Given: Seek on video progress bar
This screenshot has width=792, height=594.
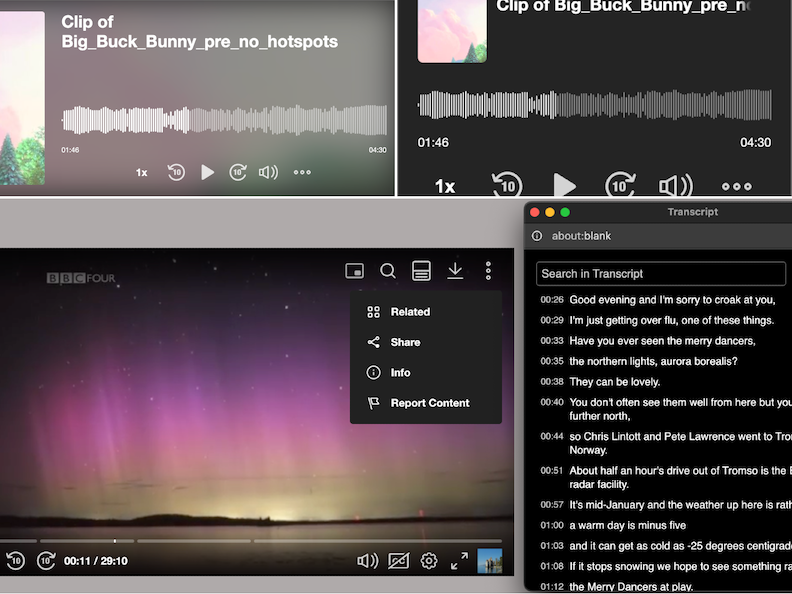Looking at the screenshot, I should 251,540.
